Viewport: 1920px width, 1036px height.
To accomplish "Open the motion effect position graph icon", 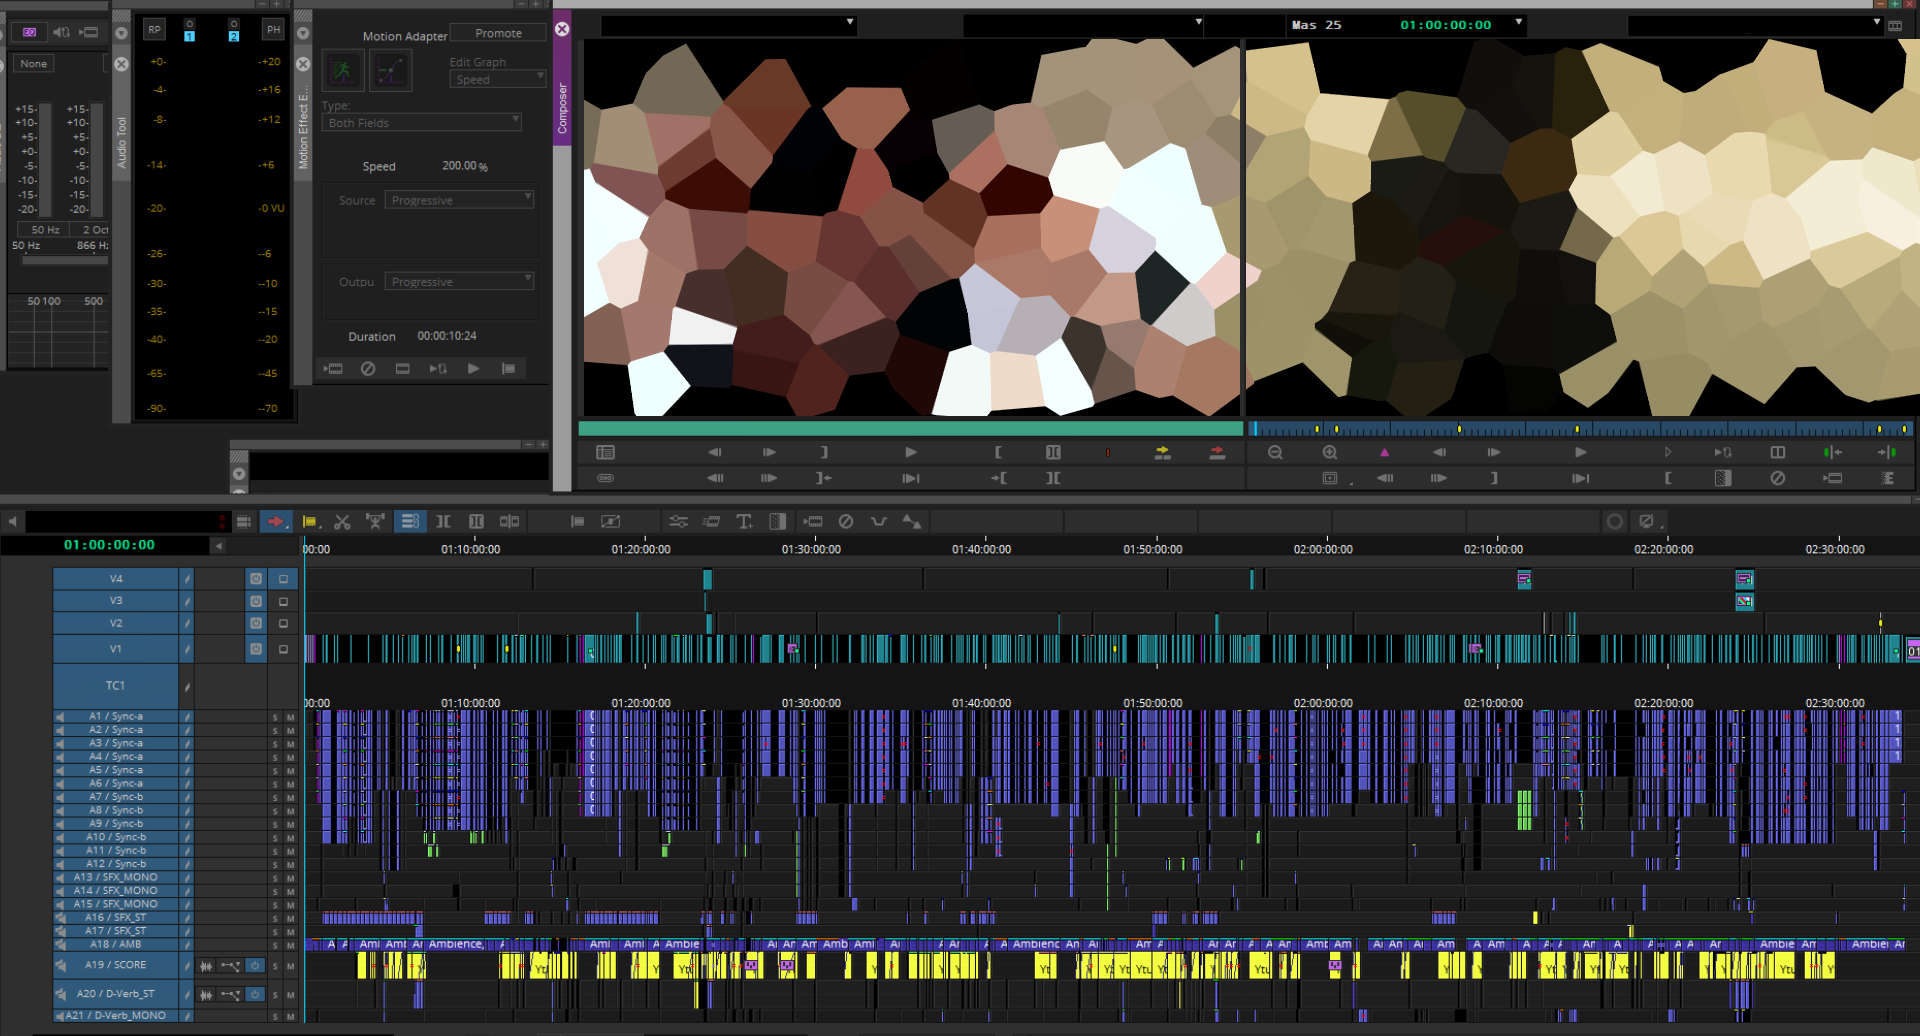I will [390, 70].
